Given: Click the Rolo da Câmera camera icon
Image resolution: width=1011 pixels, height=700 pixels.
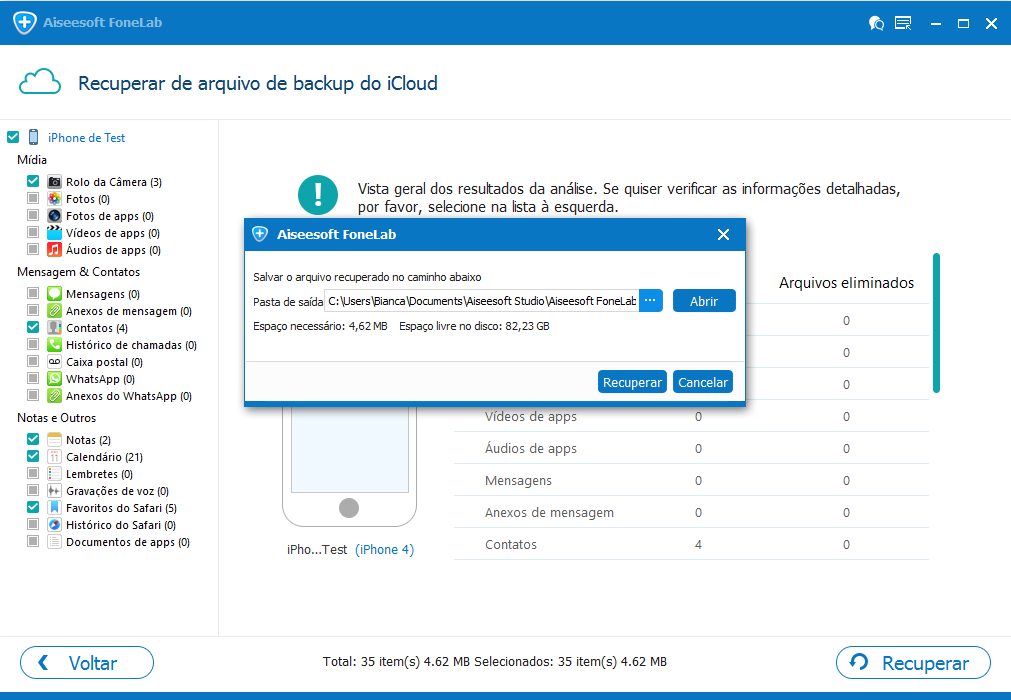Looking at the screenshot, I should (x=55, y=182).
